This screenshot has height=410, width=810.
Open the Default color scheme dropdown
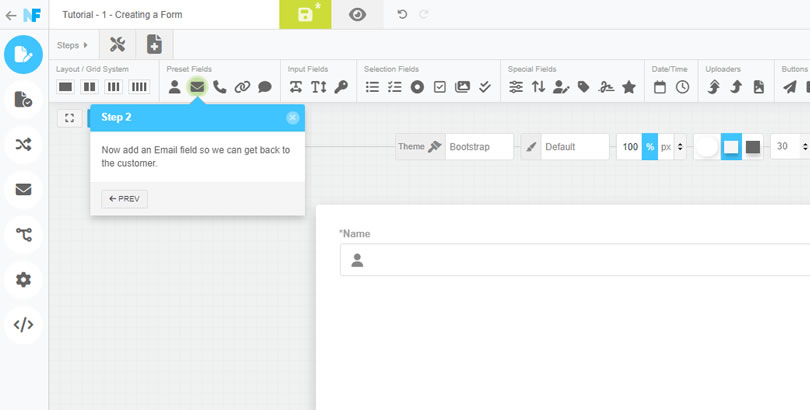click(x=575, y=147)
